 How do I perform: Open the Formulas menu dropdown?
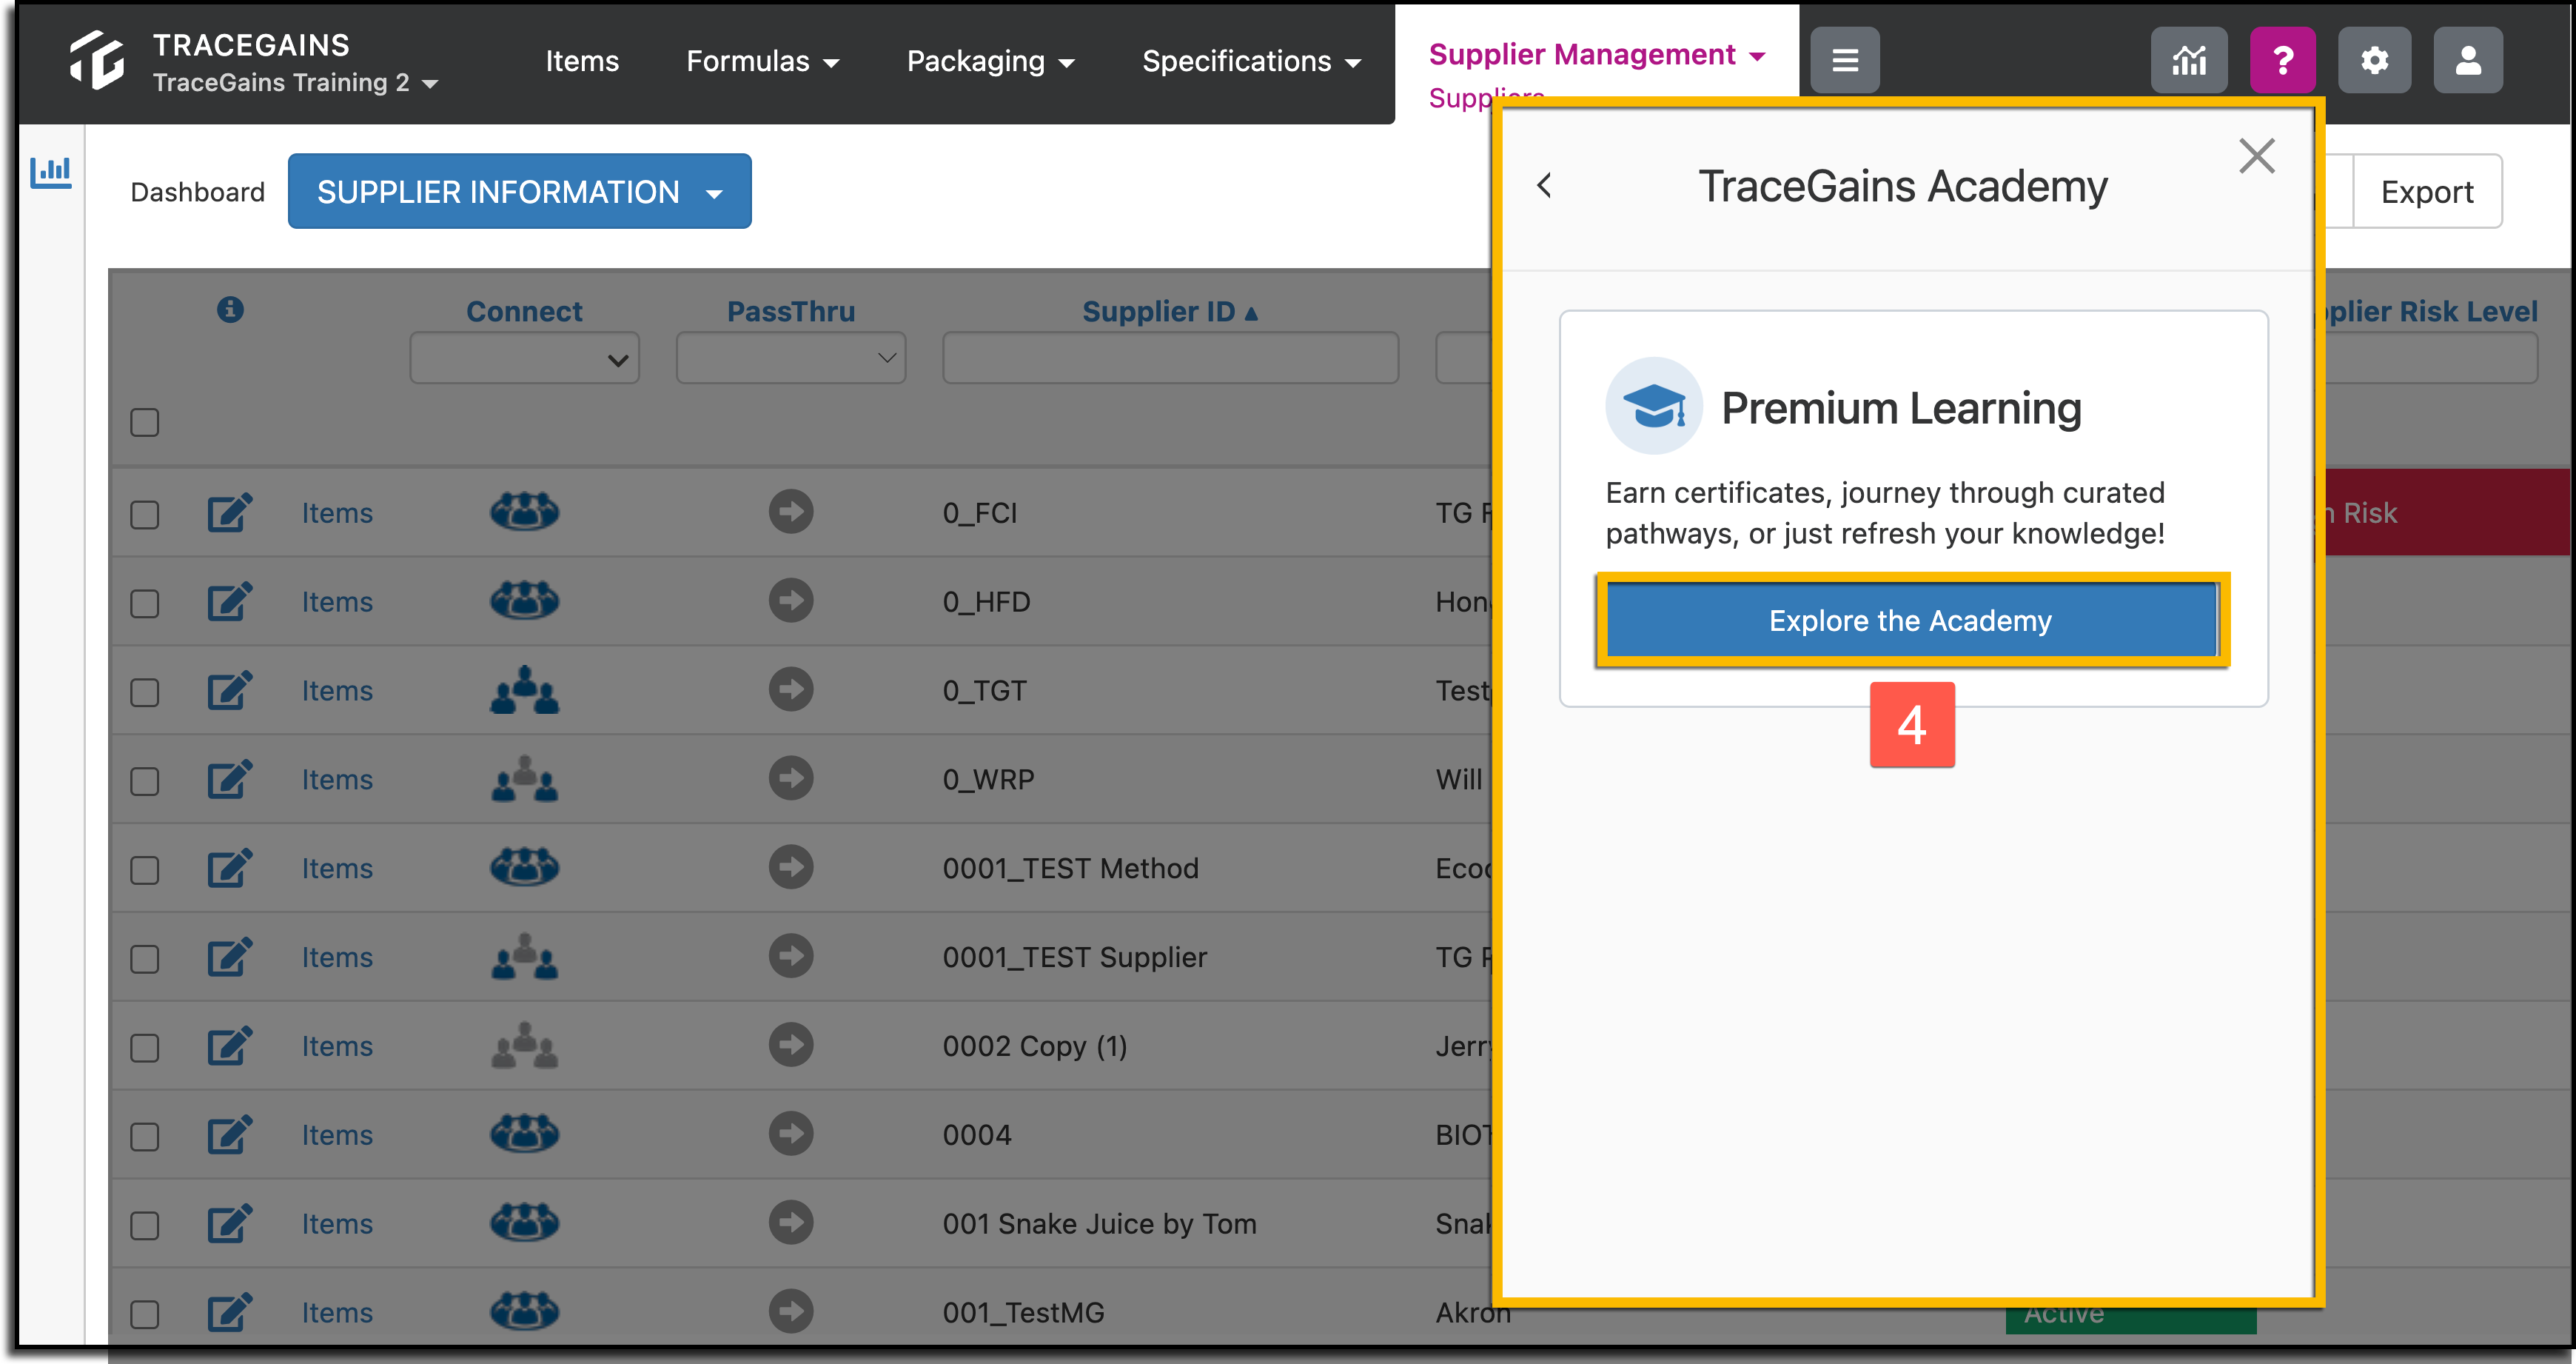tap(762, 61)
